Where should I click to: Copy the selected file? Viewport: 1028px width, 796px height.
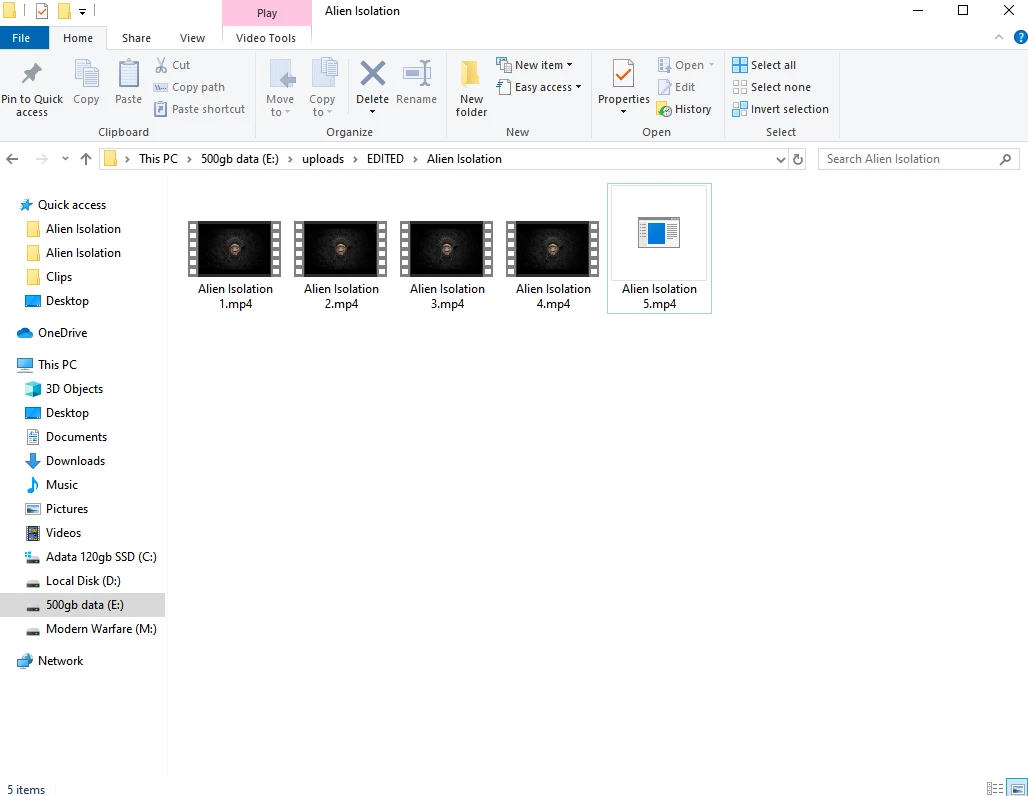click(86, 83)
